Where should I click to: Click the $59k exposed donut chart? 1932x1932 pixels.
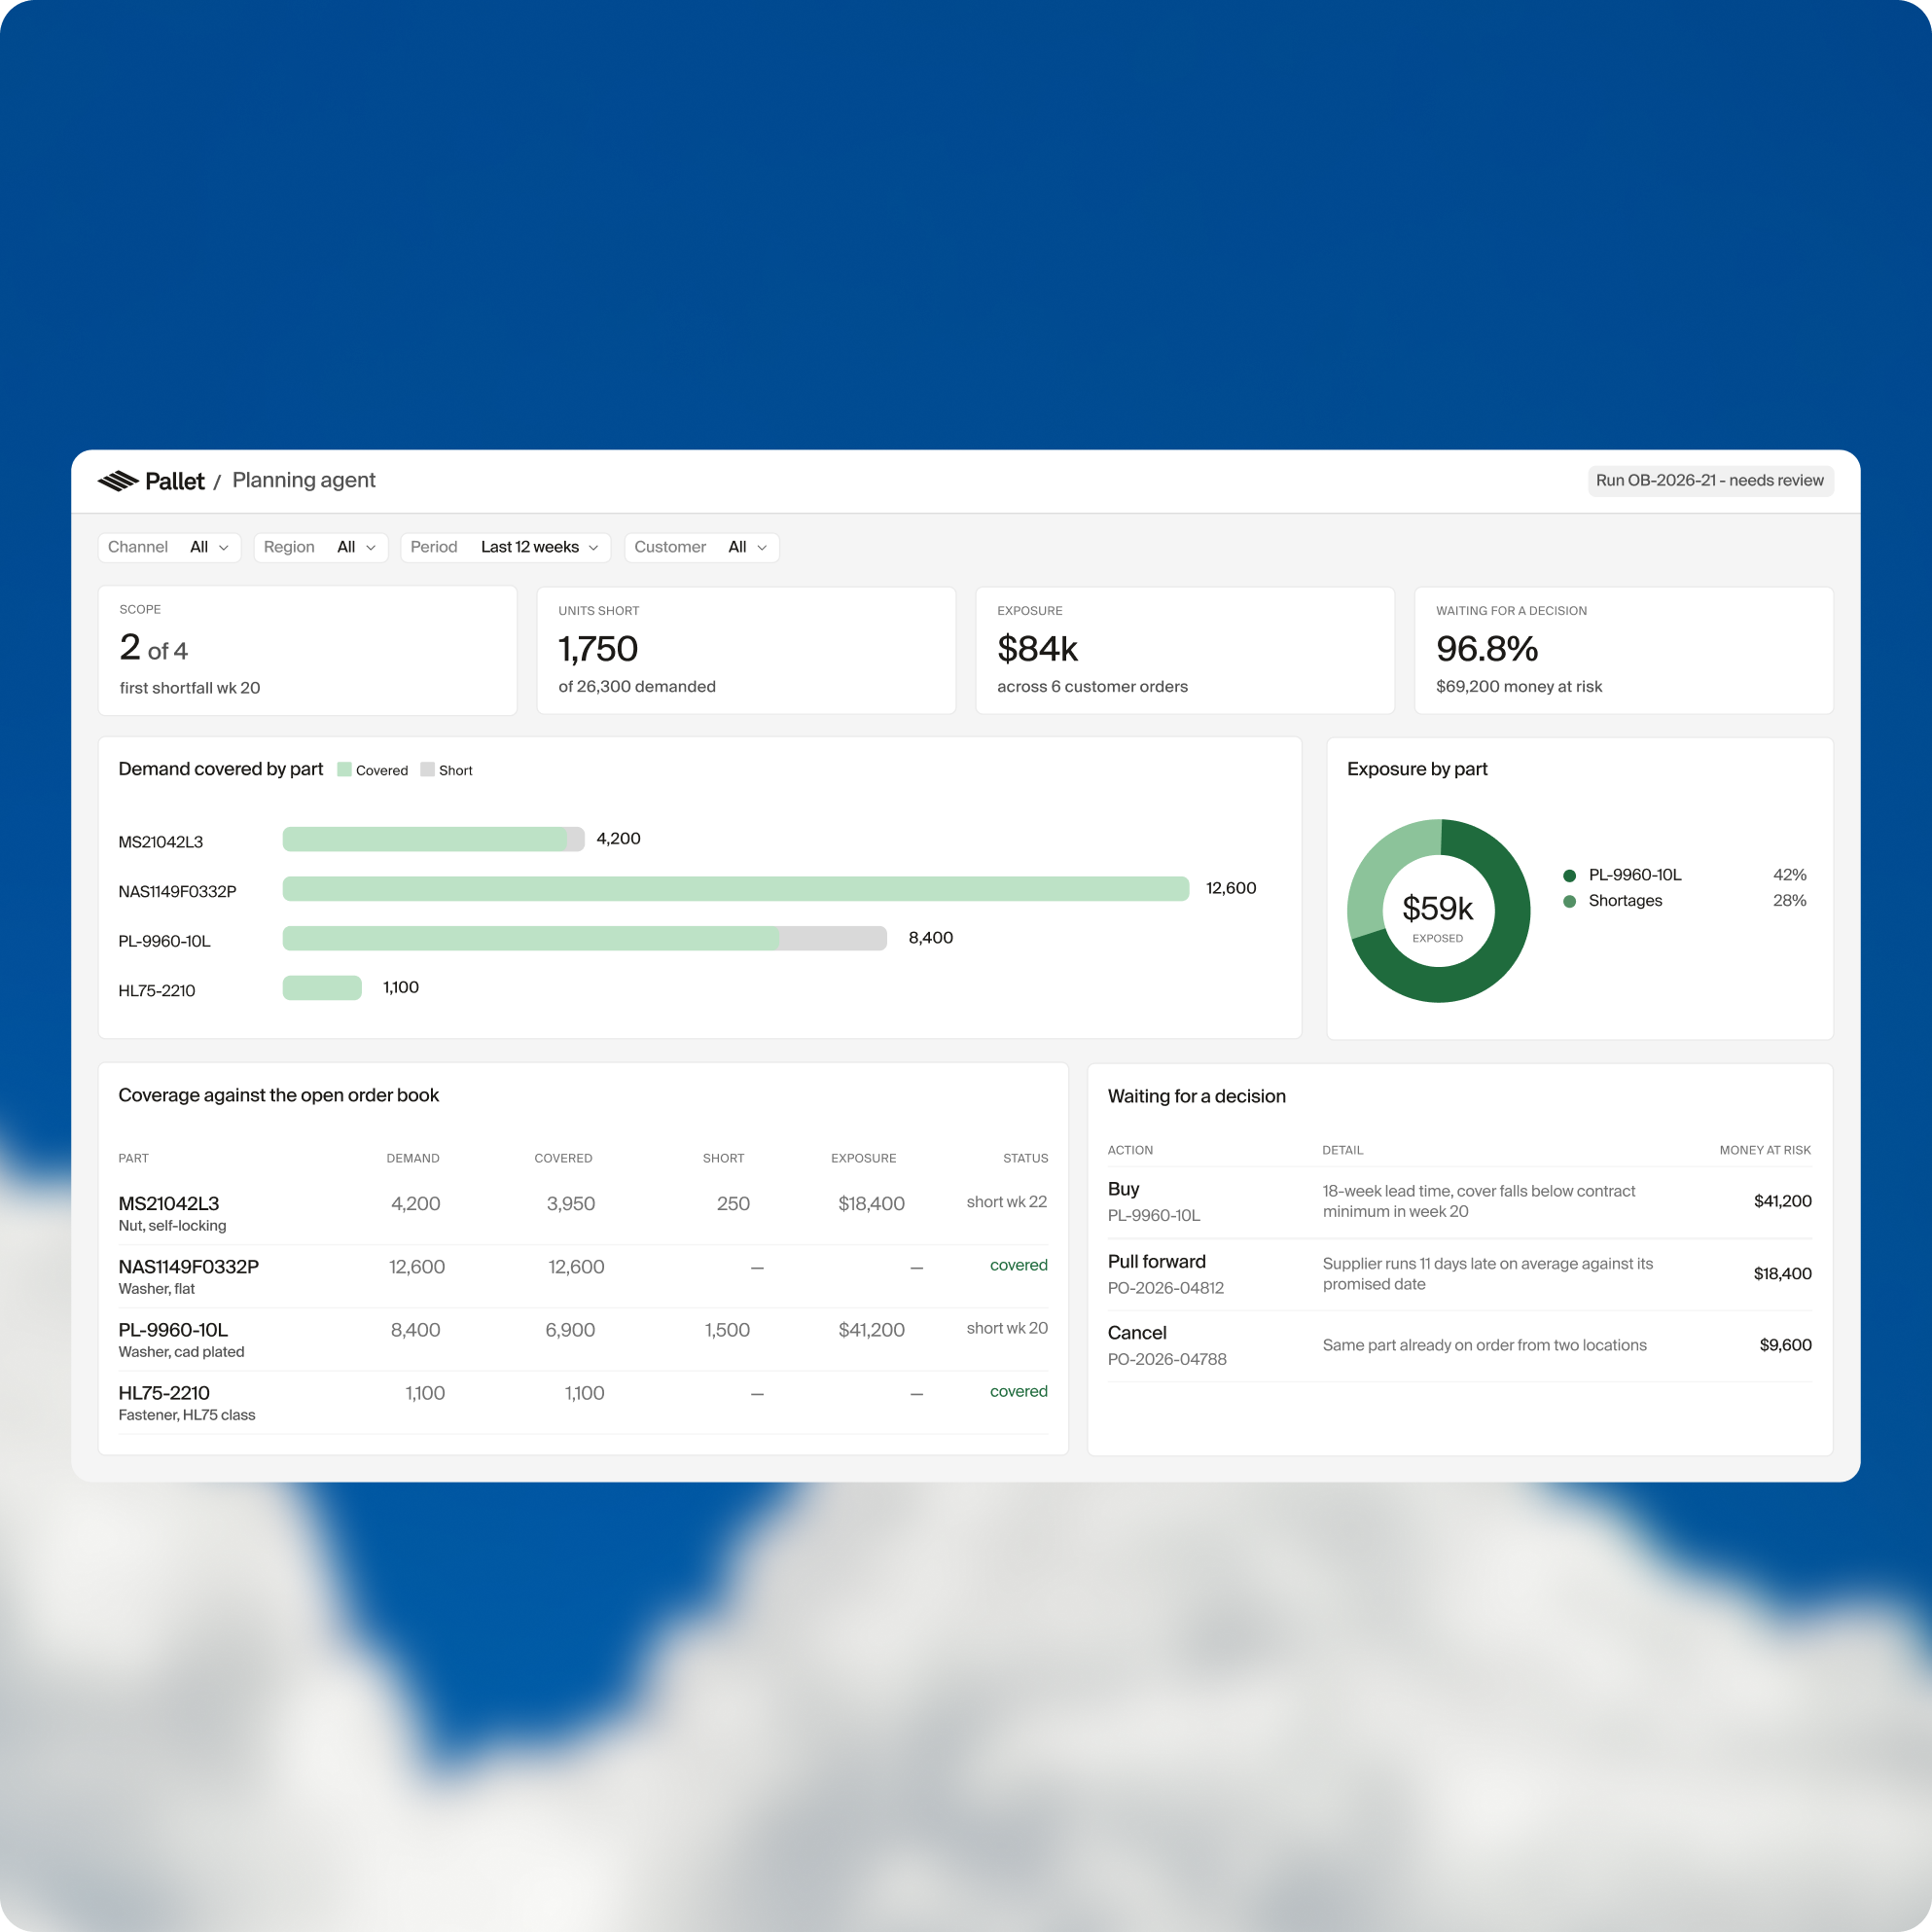tap(1438, 911)
